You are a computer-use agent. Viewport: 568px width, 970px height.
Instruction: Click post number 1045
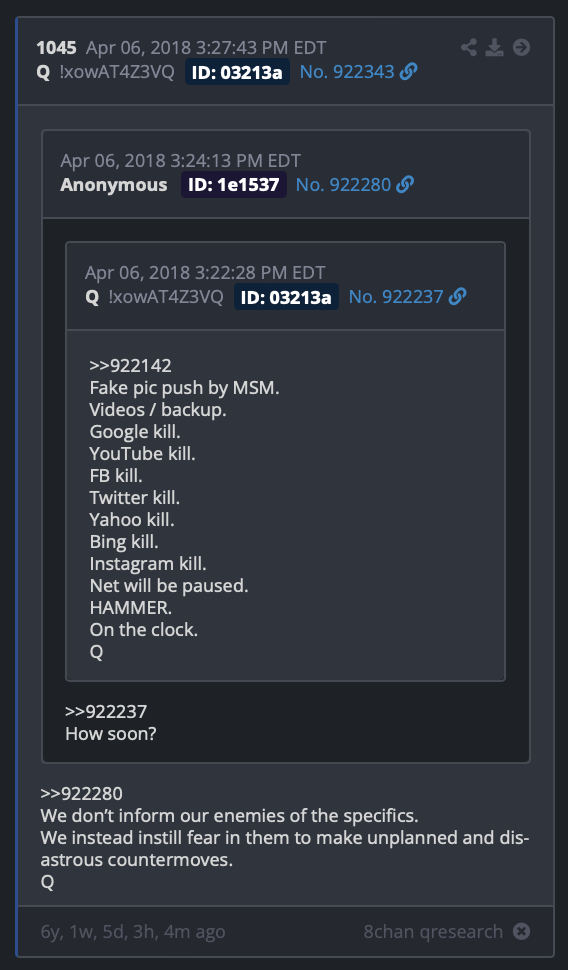pos(56,48)
